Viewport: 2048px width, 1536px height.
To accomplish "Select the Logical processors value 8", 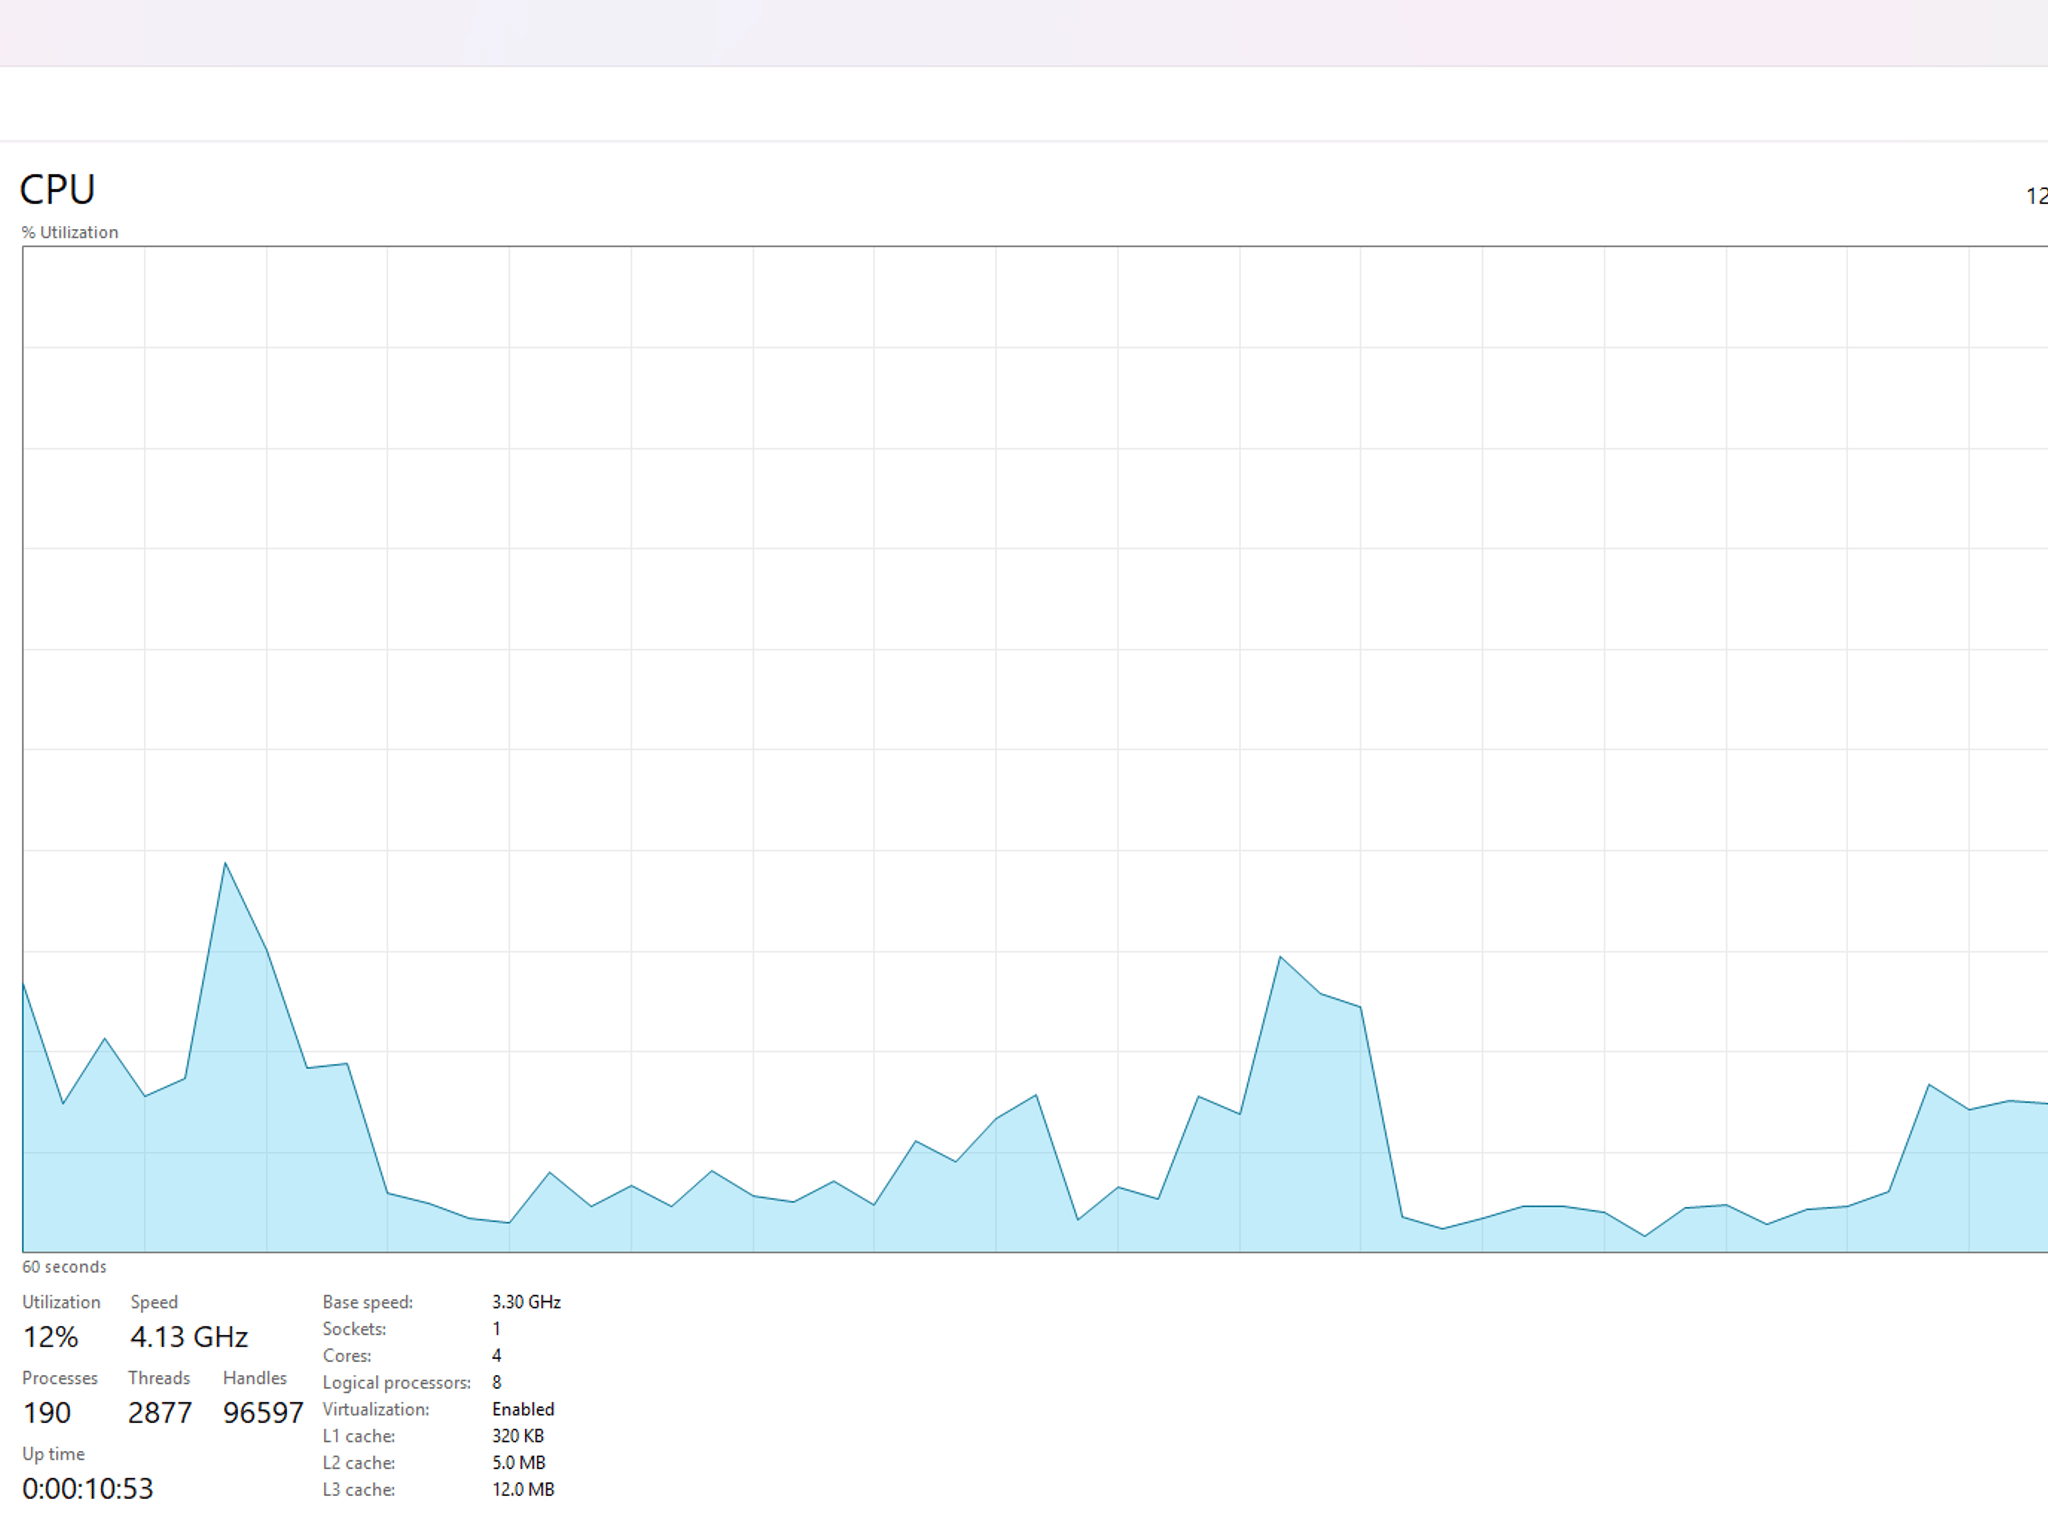I will [x=497, y=1383].
